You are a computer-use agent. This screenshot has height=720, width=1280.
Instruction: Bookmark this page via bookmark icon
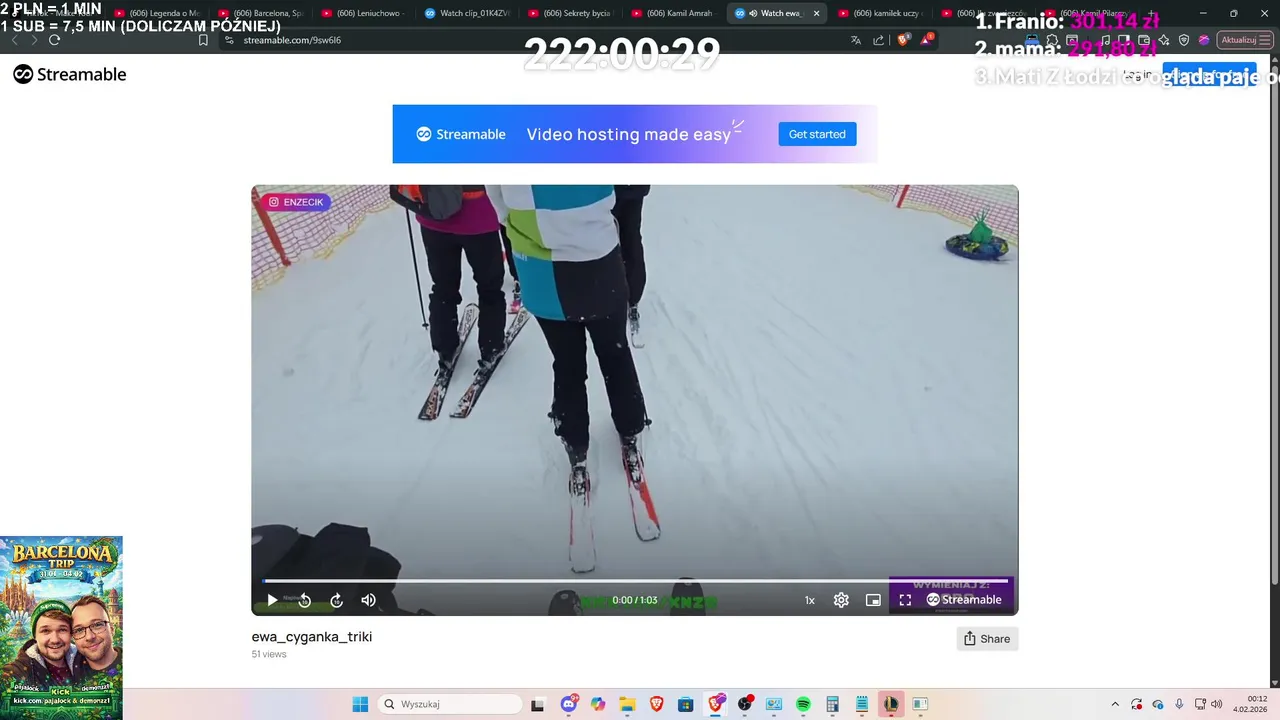203,40
